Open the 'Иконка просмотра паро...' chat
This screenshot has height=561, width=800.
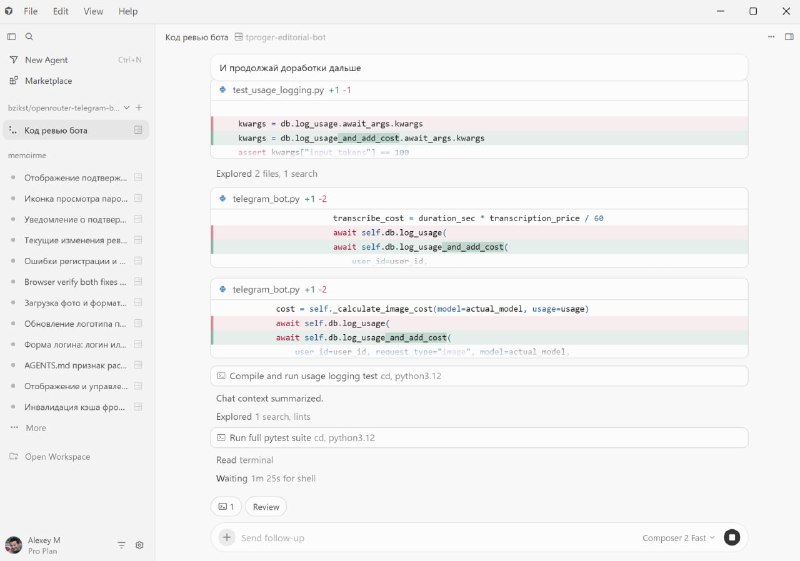click(x=76, y=198)
